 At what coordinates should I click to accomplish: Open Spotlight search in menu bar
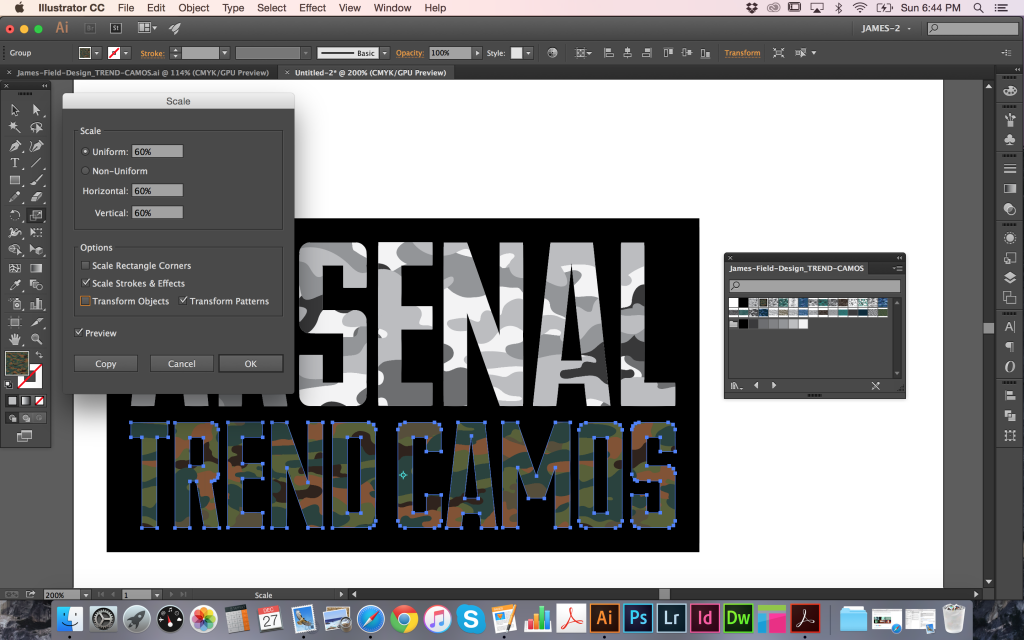pos(978,8)
